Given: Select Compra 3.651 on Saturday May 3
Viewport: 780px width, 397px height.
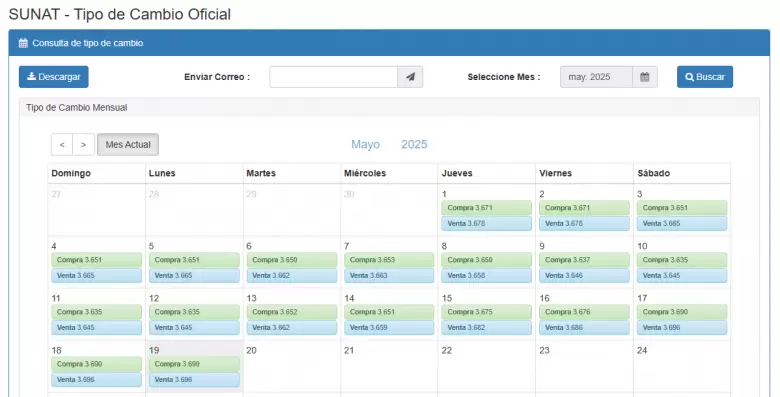Looking at the screenshot, I should [682, 207].
